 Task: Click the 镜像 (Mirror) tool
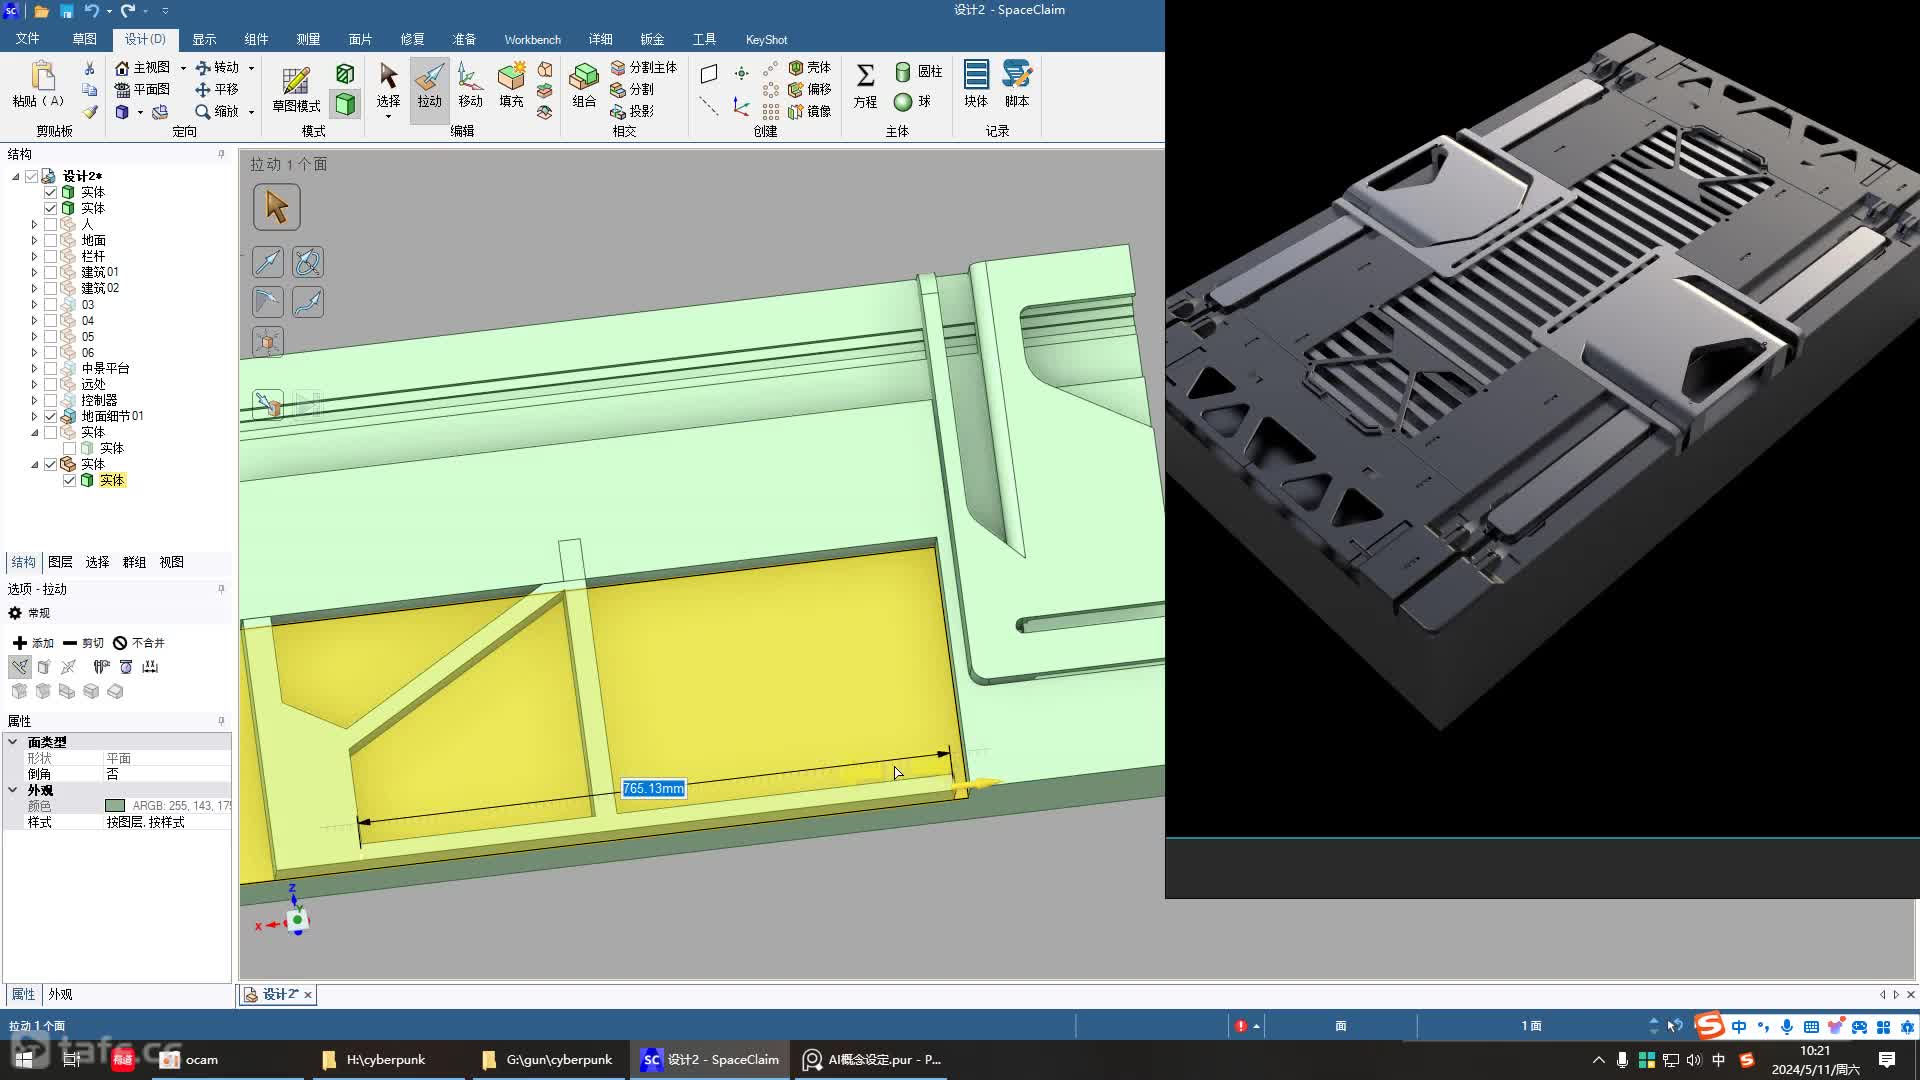pos(810,111)
